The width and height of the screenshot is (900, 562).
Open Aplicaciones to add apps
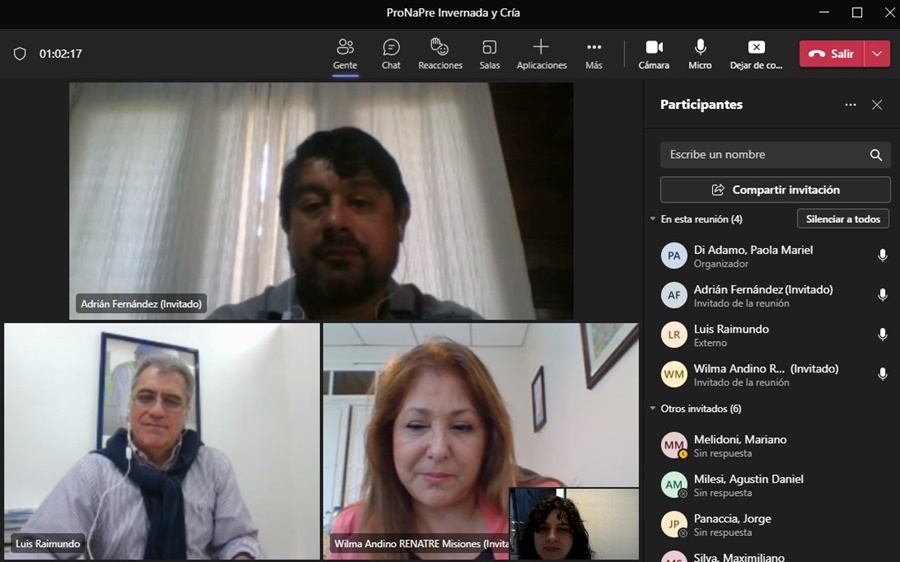point(541,54)
